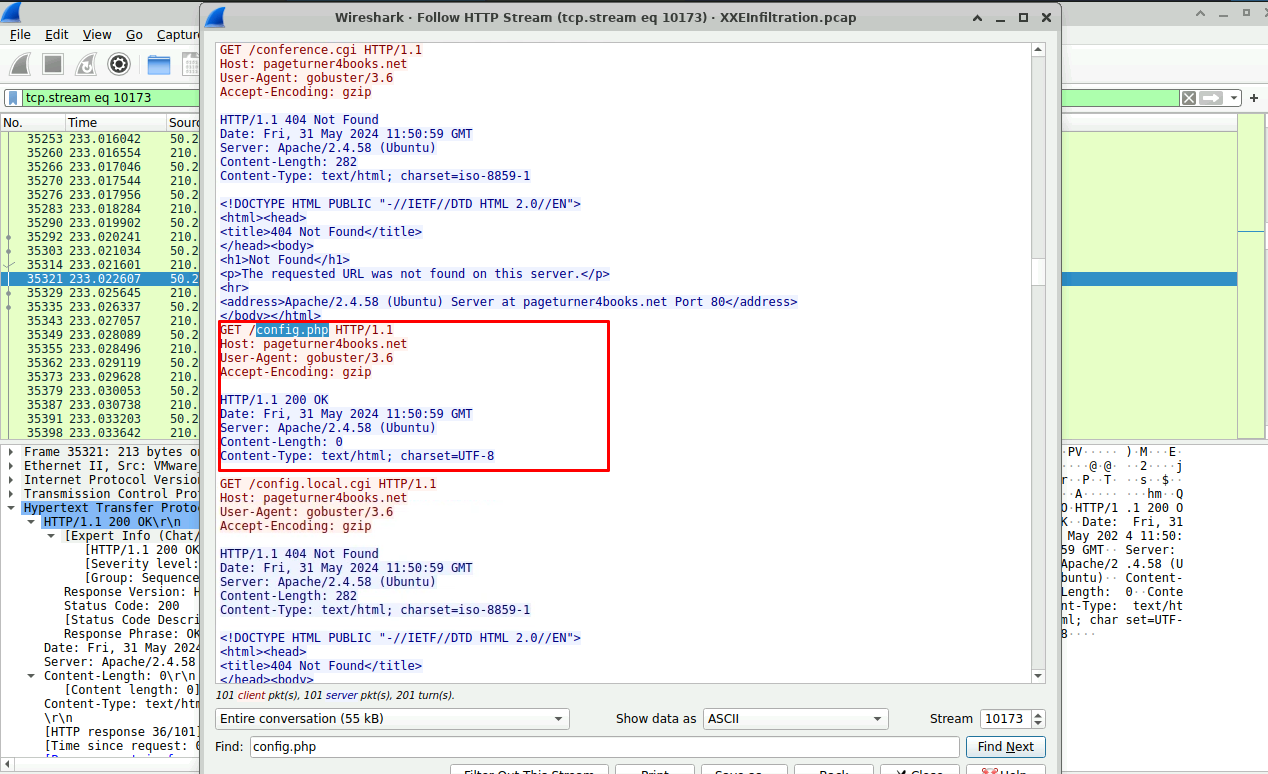This screenshot has height=774, width=1268.
Task: Open the Capture menu
Action: coord(177,34)
